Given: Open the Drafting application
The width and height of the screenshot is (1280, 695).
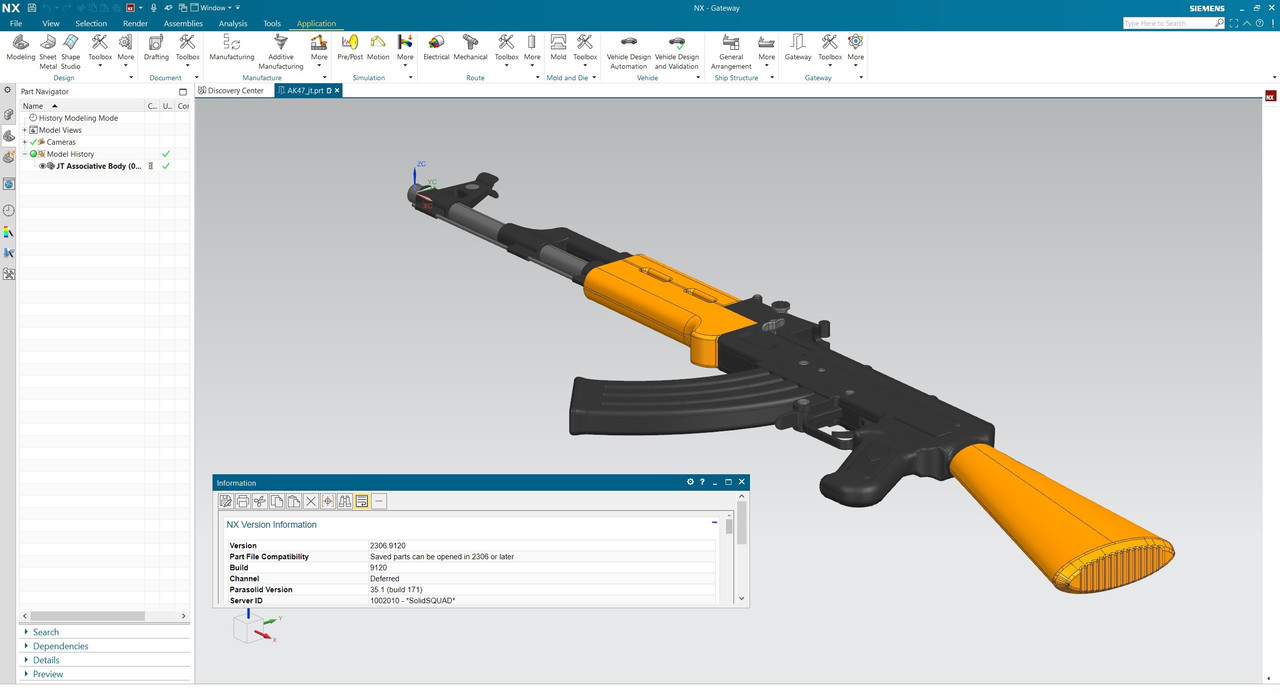Looking at the screenshot, I should [x=157, y=47].
